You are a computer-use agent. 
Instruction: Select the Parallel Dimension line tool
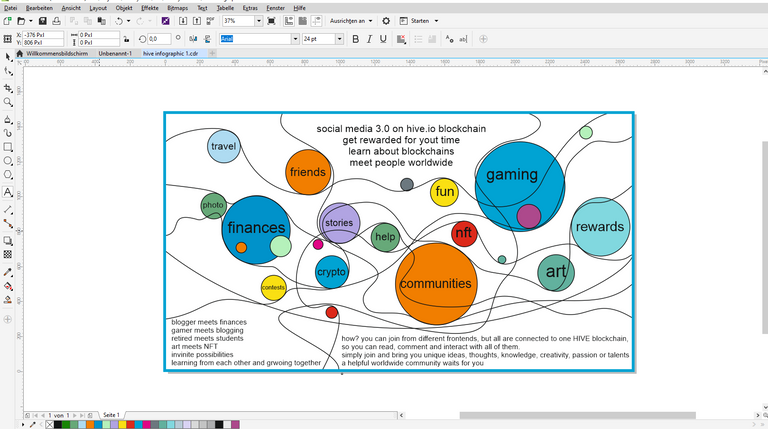[x=8, y=210]
